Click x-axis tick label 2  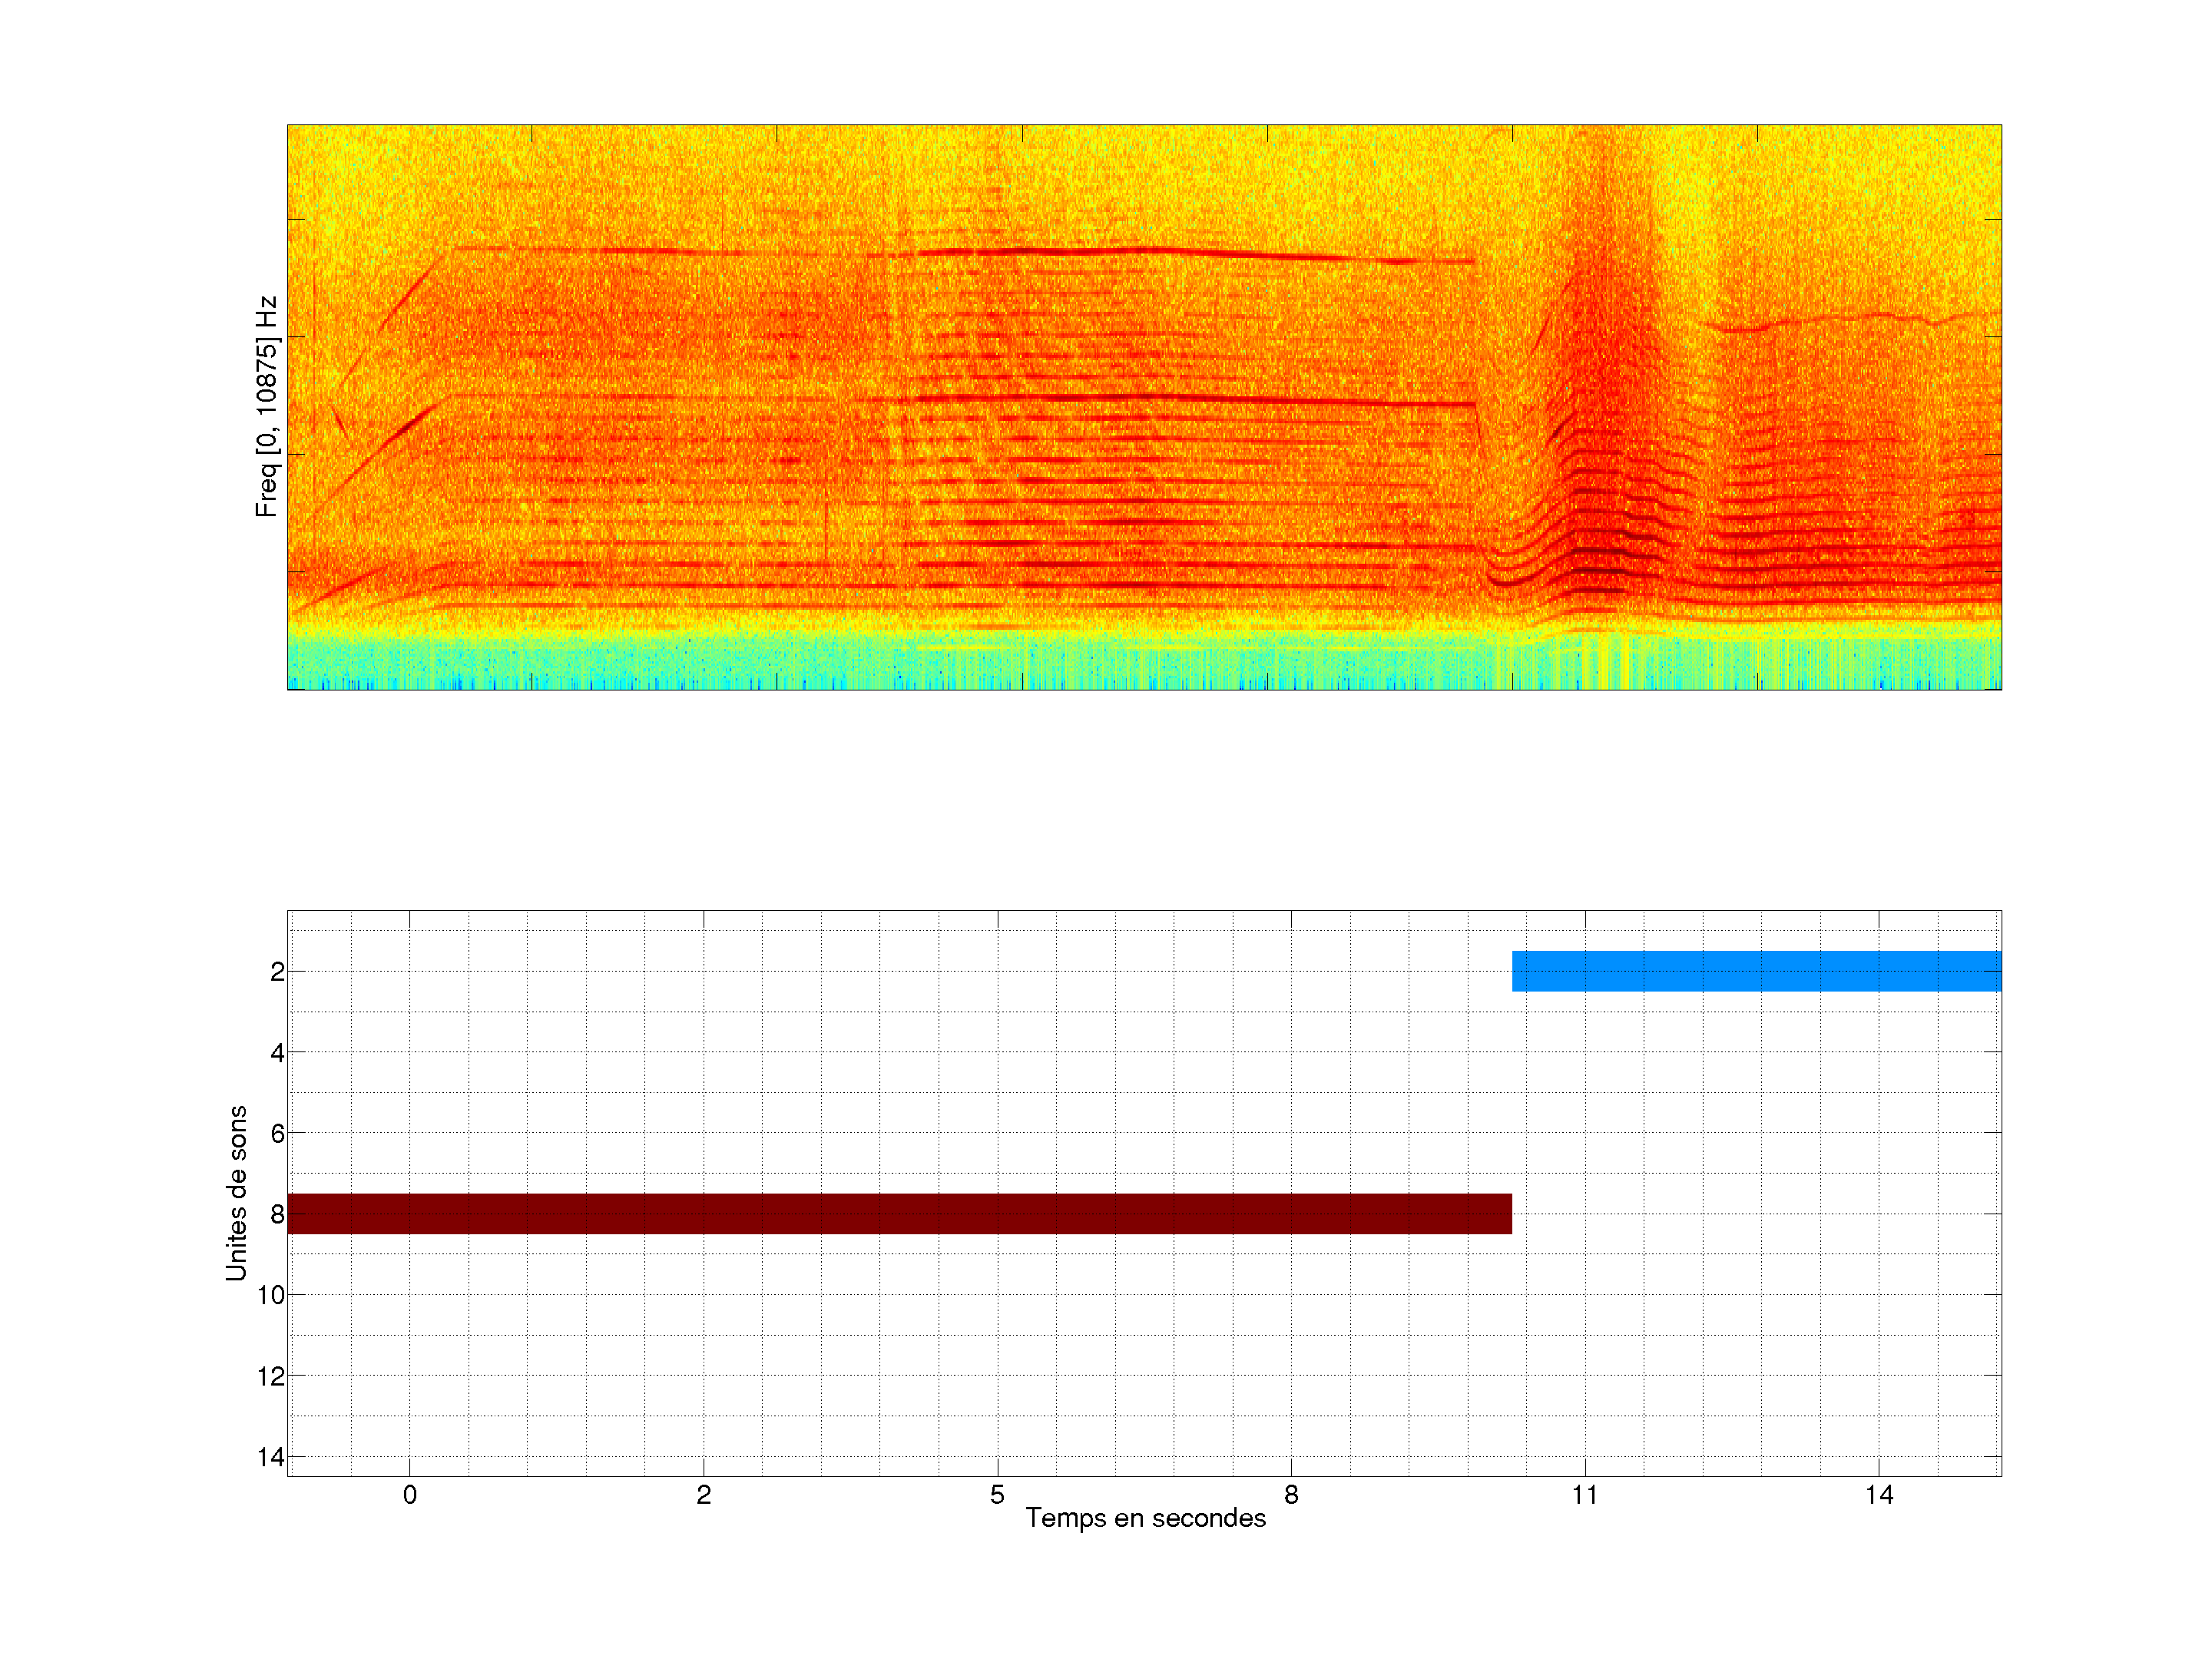pos(703,1495)
